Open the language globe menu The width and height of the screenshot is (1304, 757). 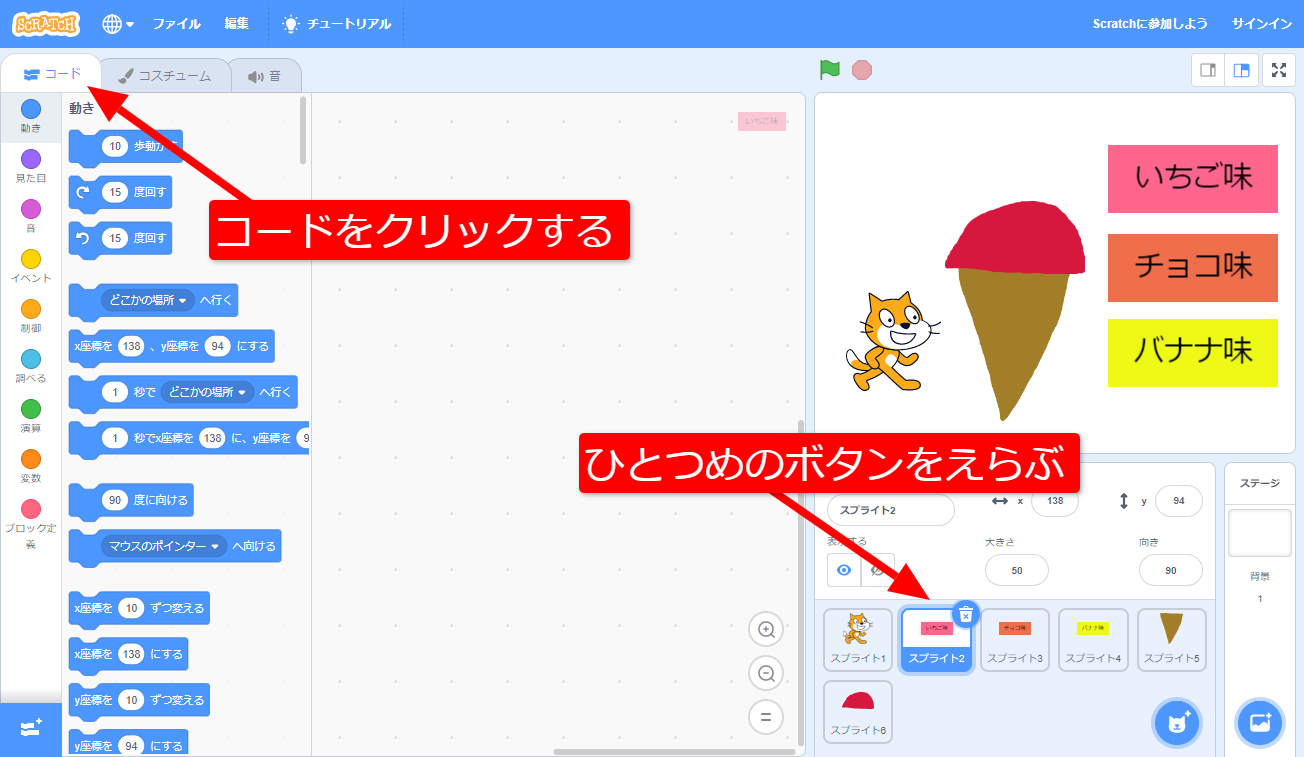119,23
